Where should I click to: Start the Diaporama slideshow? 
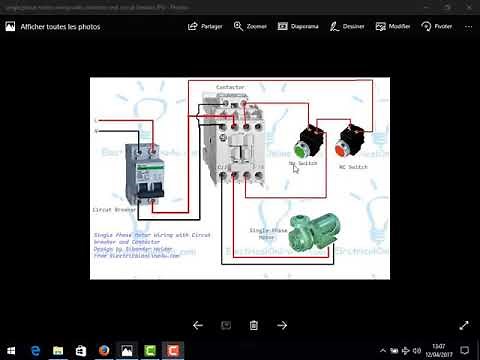point(298,26)
